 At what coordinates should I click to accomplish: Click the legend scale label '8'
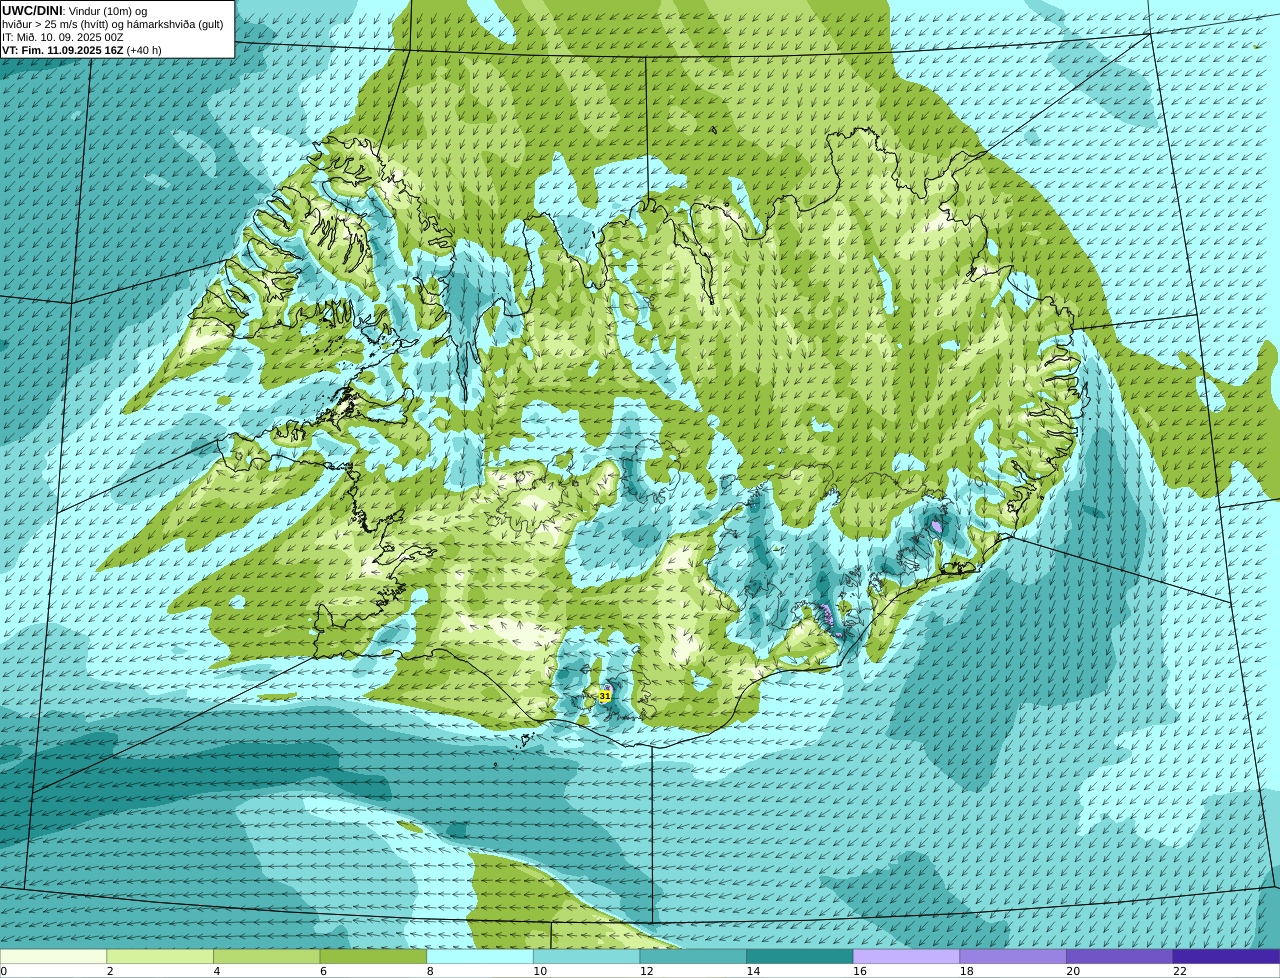click(x=430, y=971)
